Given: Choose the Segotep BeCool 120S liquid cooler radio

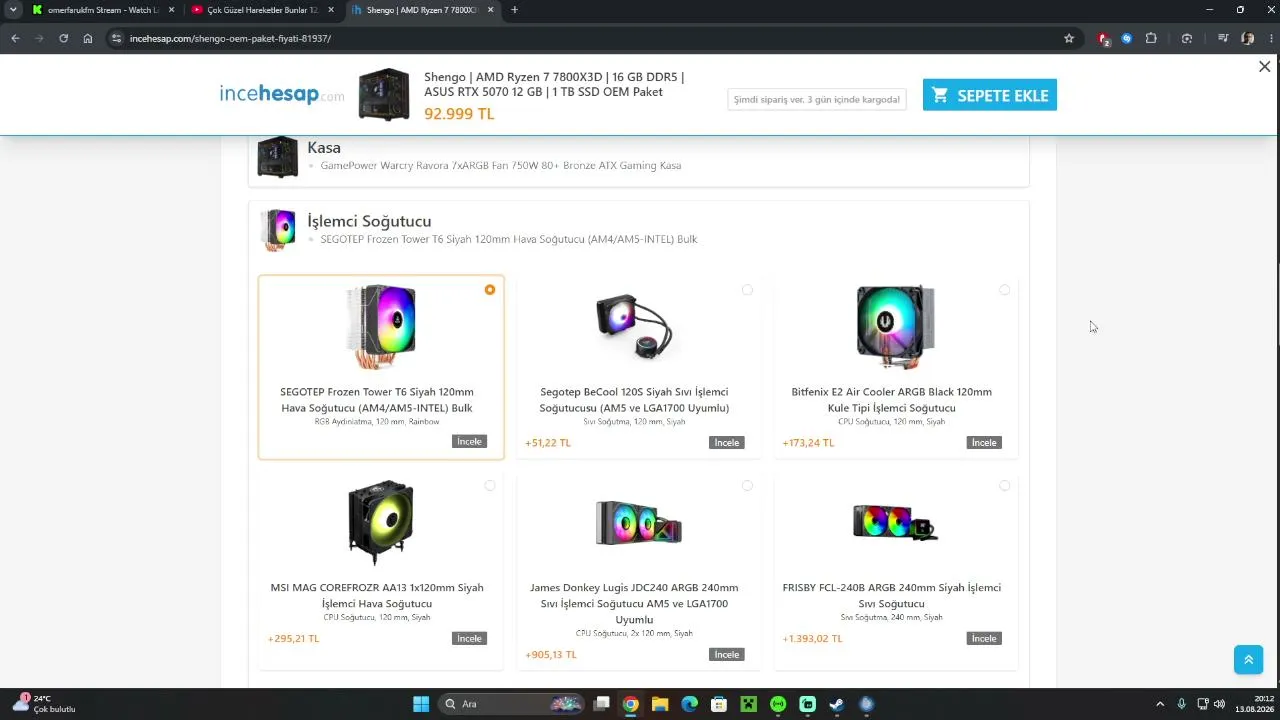Looking at the screenshot, I should [x=747, y=290].
